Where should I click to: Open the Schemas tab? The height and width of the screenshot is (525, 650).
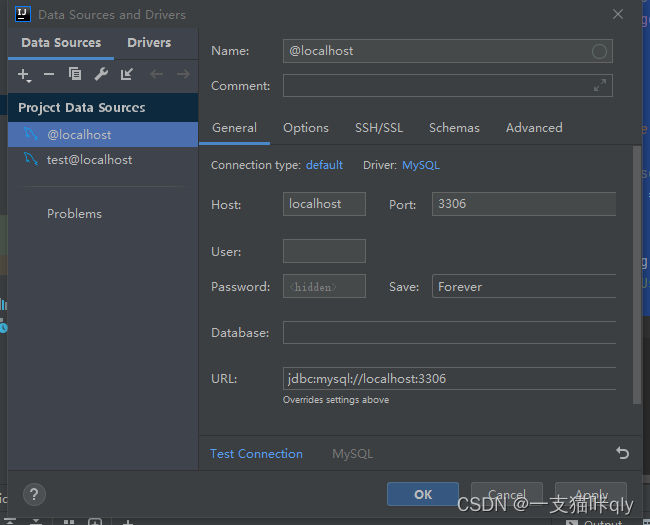click(x=454, y=128)
